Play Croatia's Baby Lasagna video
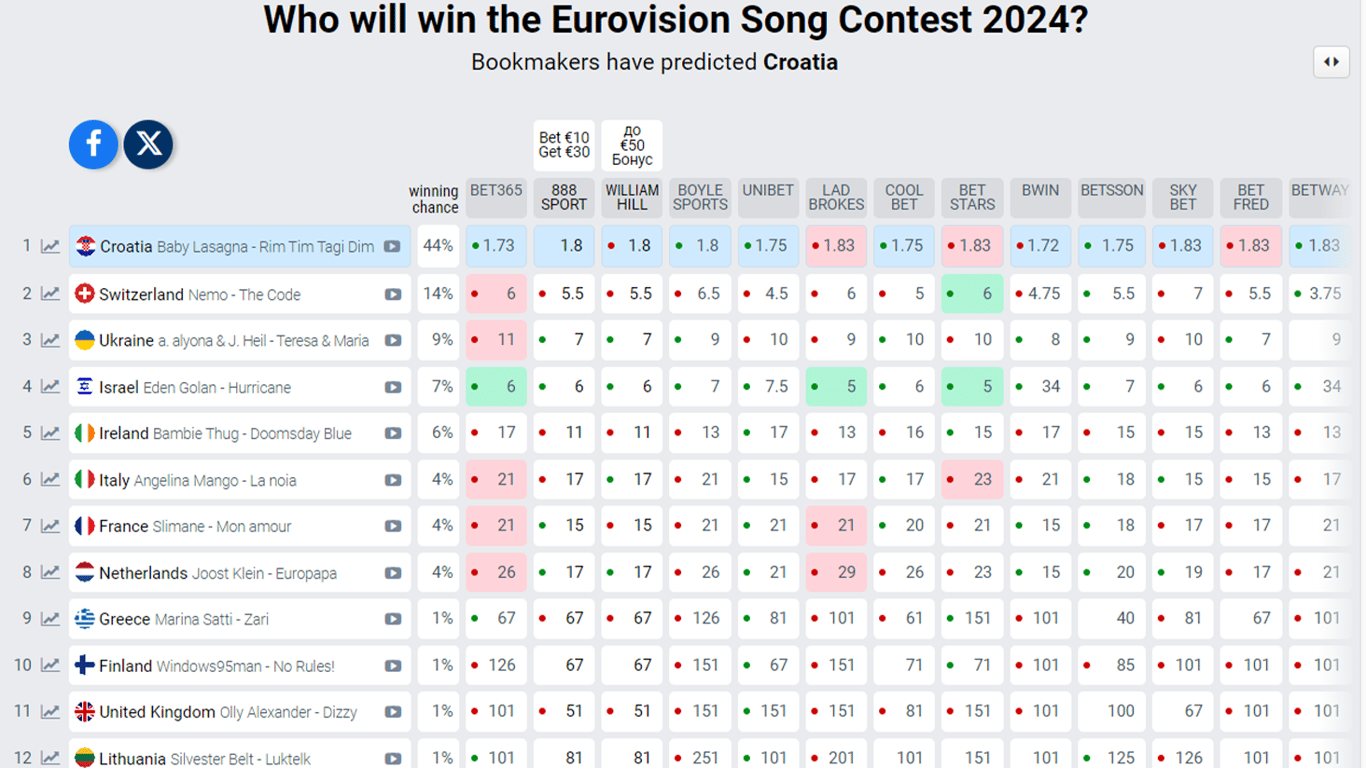1366x768 pixels. click(390, 246)
